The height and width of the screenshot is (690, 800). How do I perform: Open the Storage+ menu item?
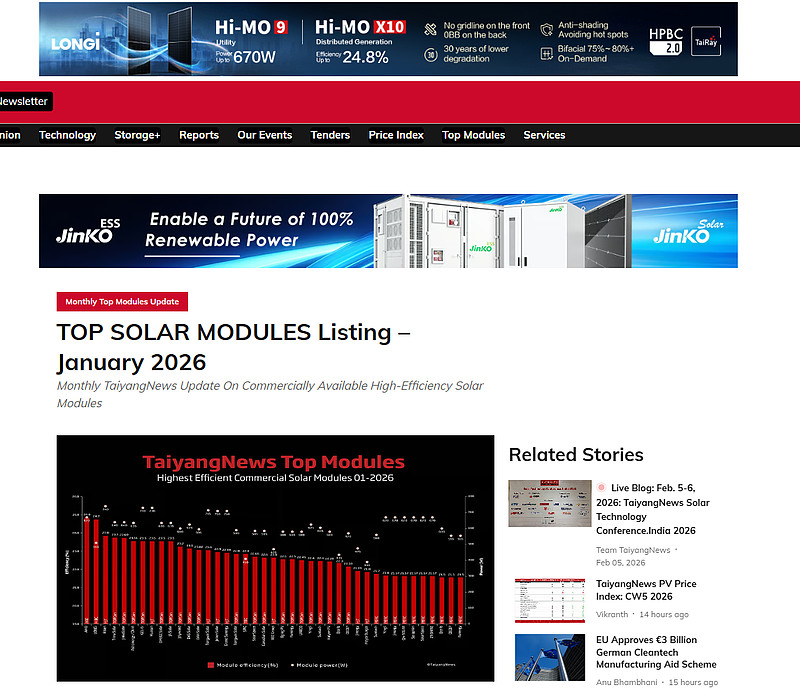click(x=137, y=135)
